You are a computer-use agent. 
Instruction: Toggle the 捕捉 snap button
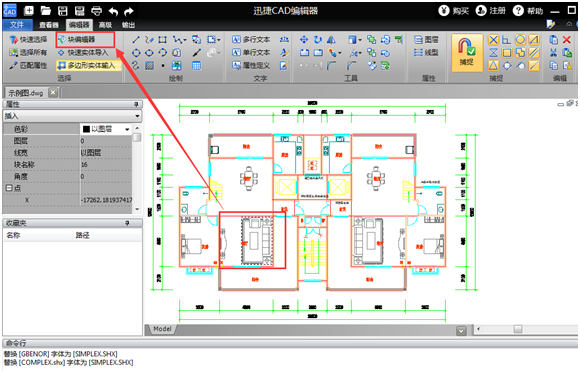467,53
